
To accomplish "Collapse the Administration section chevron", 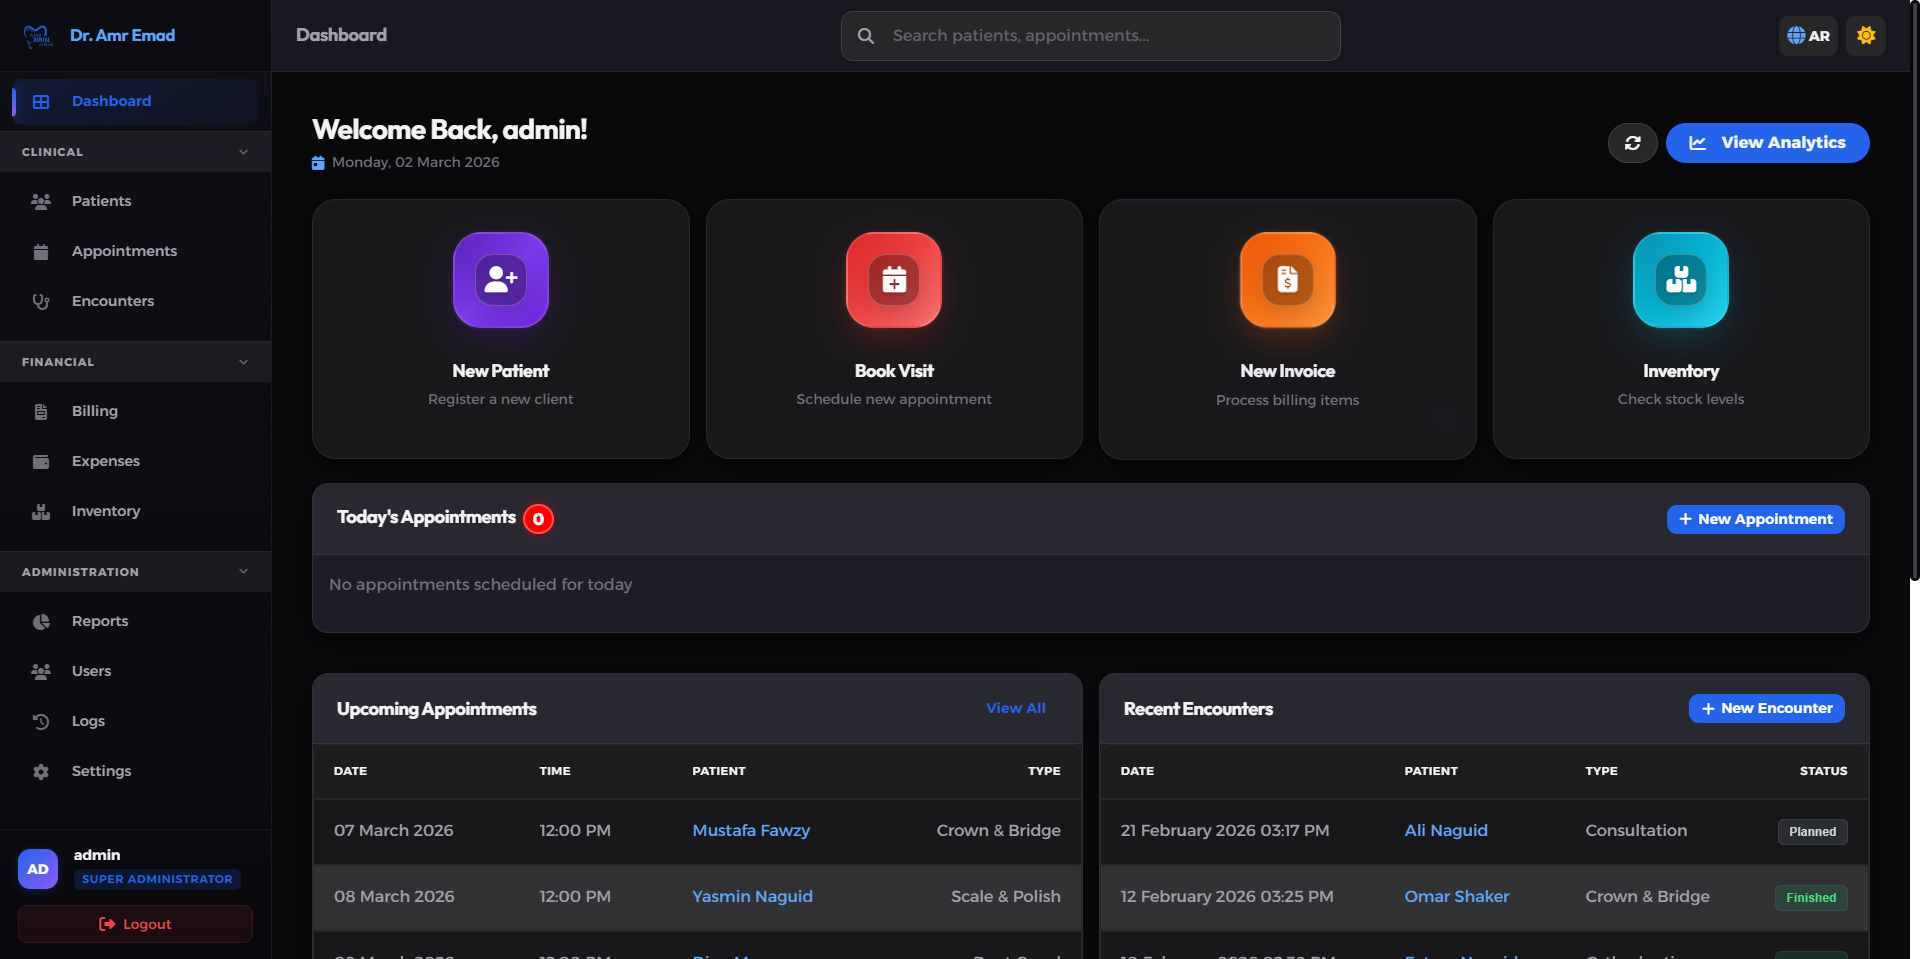I will point(243,572).
